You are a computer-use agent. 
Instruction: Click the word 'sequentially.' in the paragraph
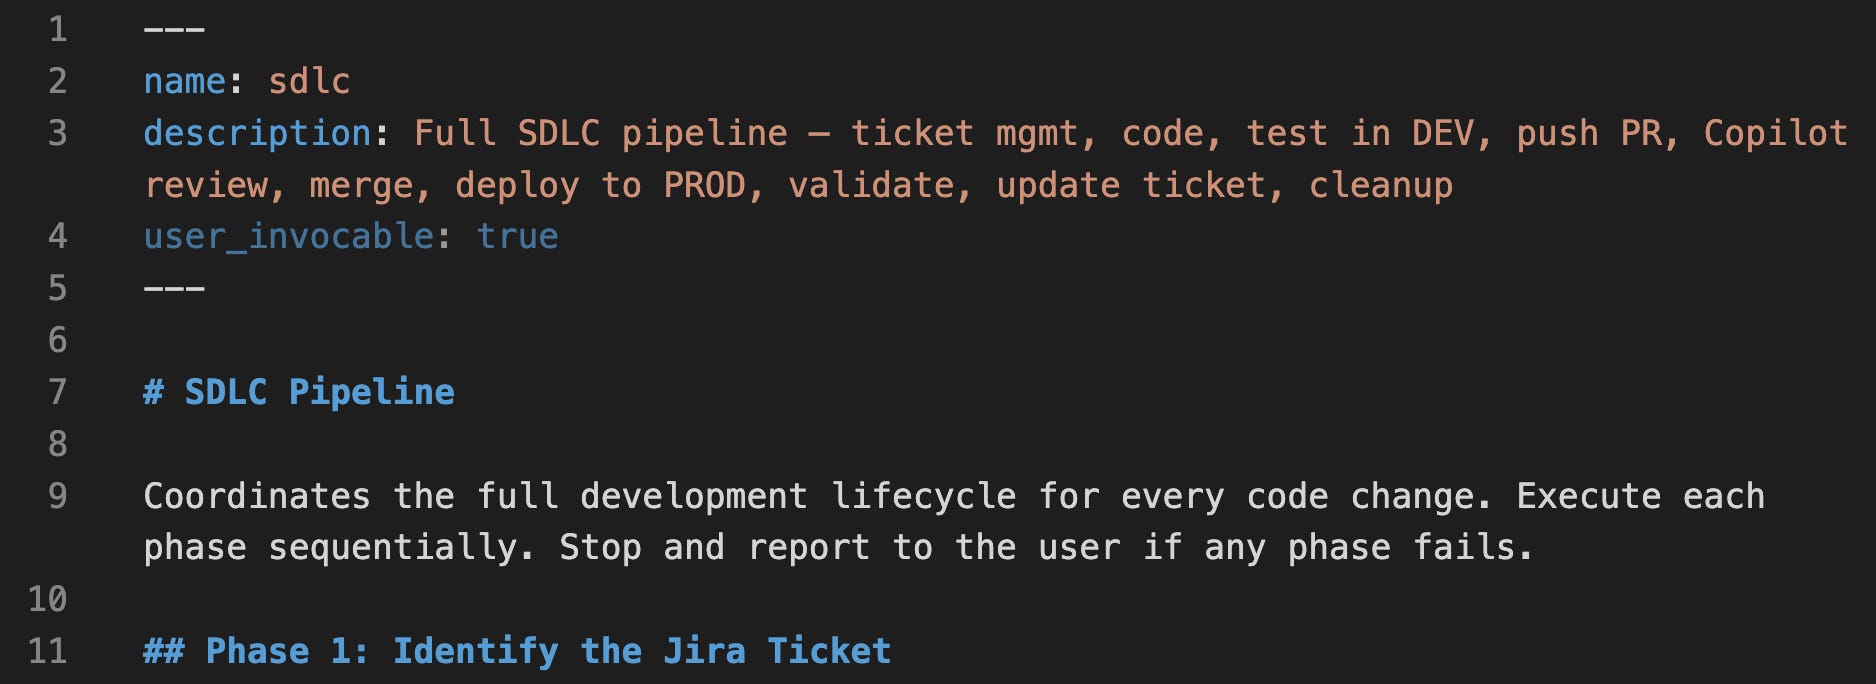click(402, 548)
